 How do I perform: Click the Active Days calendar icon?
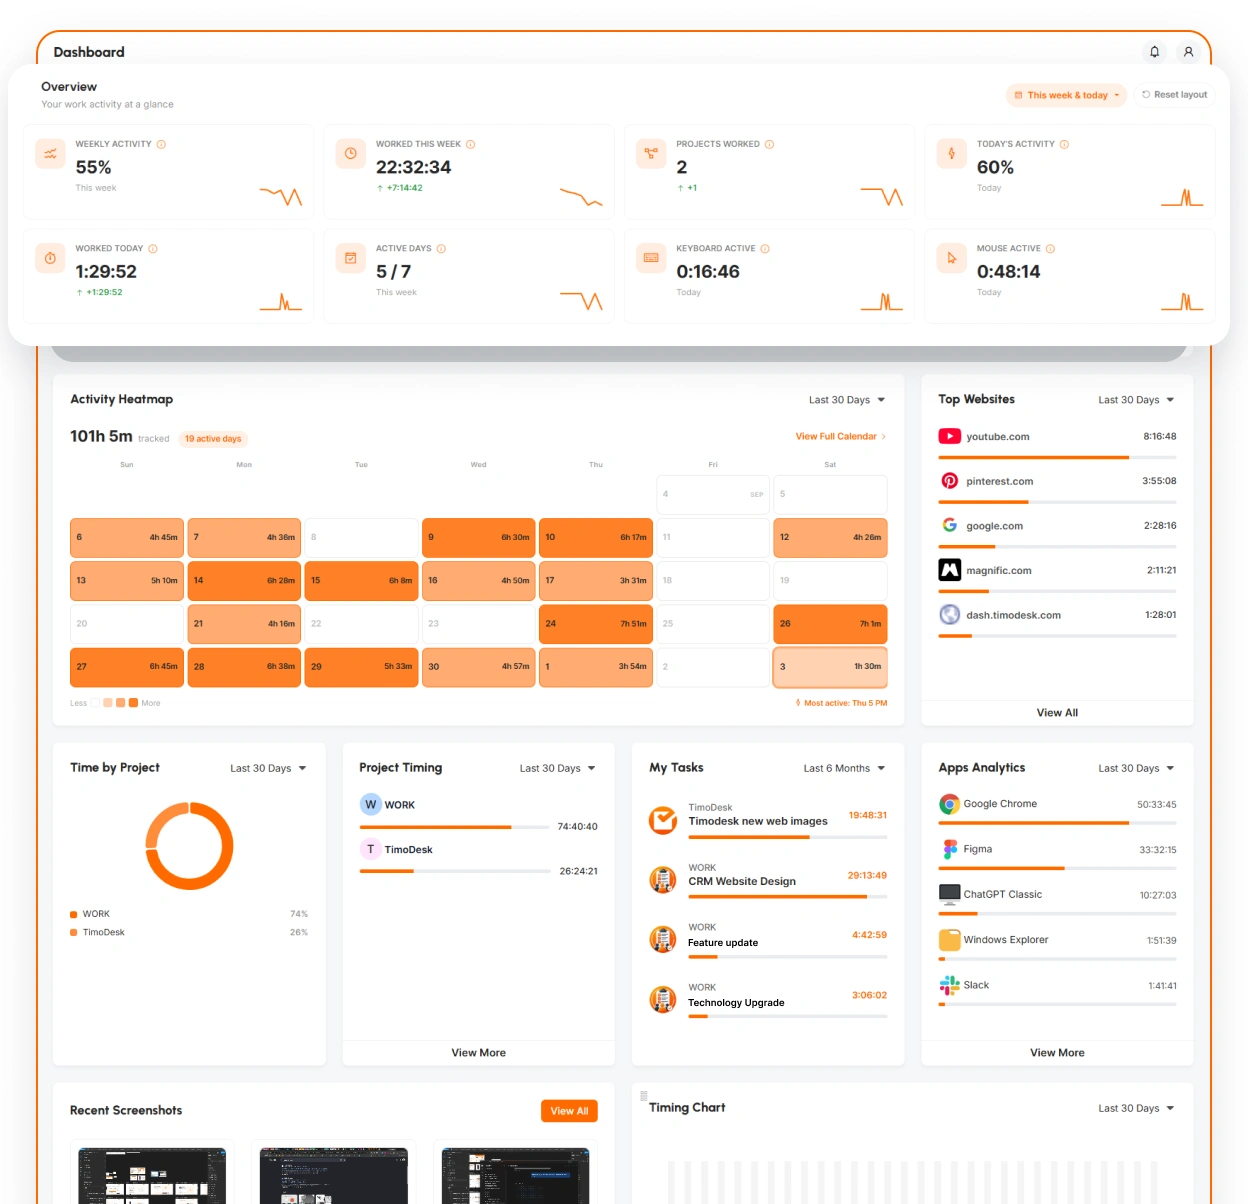(x=351, y=258)
